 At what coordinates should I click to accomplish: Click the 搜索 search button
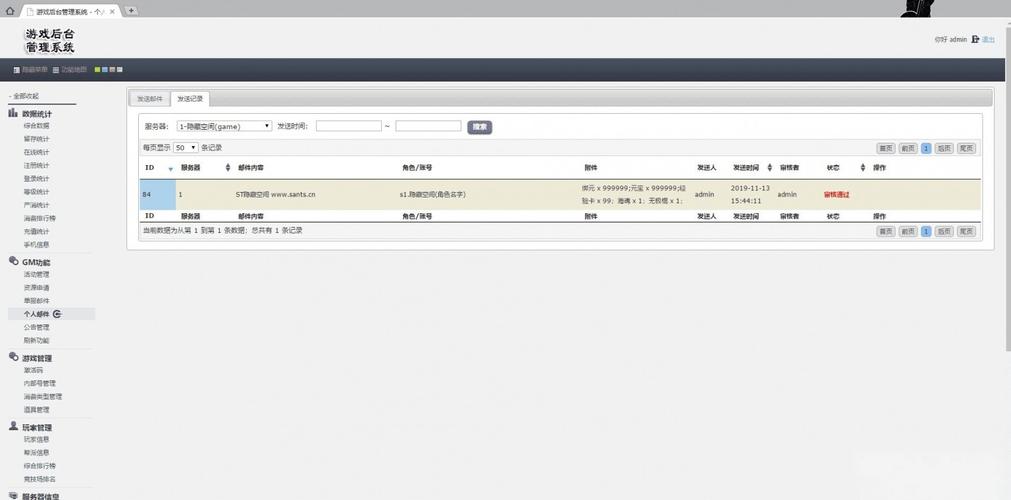click(480, 127)
